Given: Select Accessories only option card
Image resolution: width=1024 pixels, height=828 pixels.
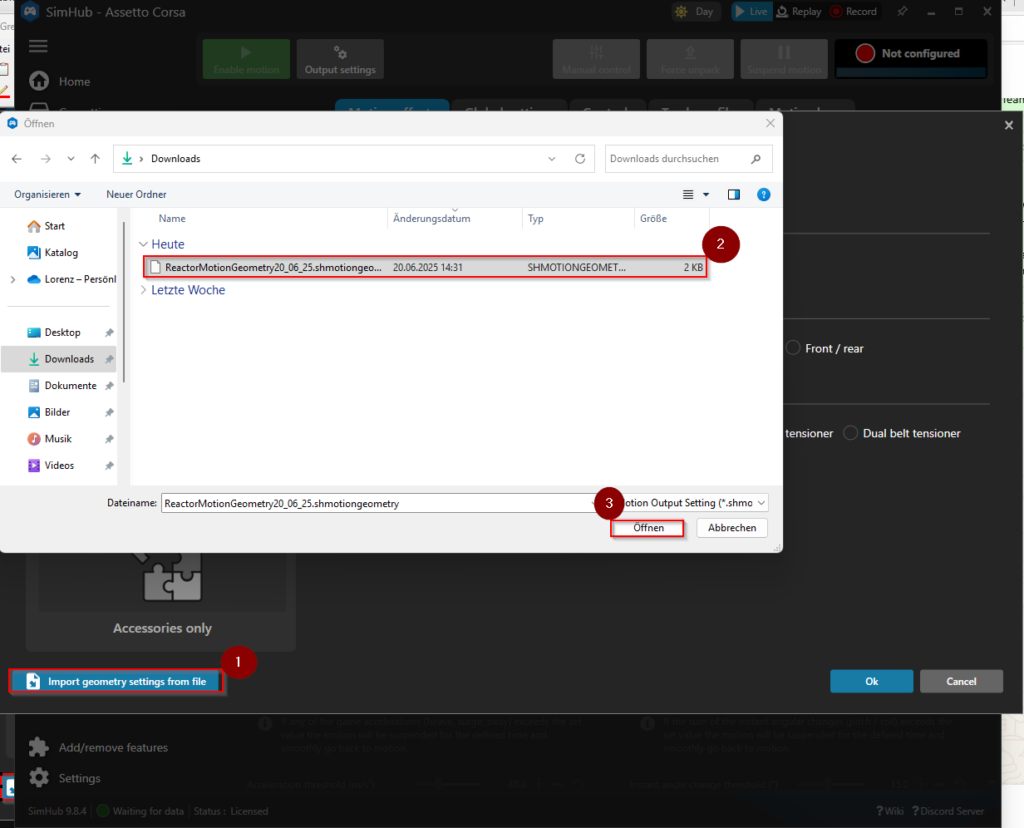Looking at the screenshot, I should pyautogui.click(x=161, y=601).
